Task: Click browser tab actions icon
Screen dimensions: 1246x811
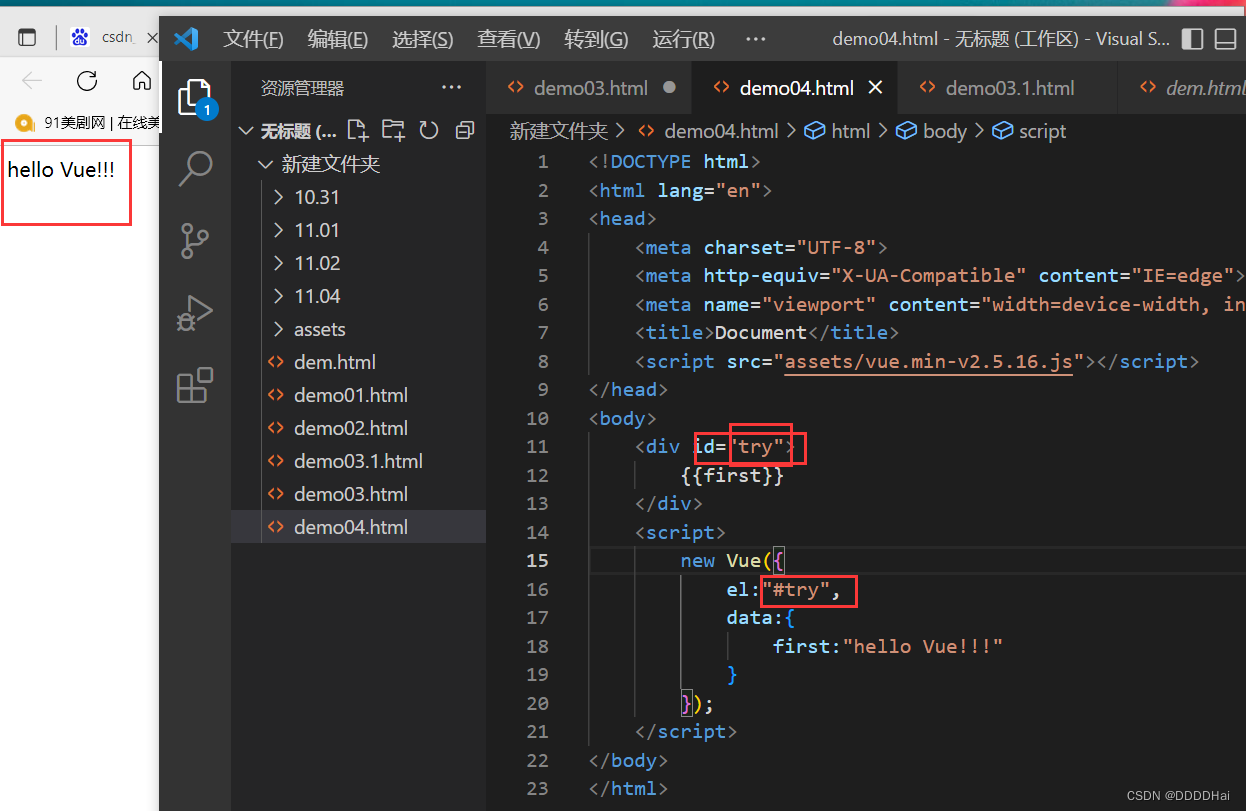Action: pos(27,38)
